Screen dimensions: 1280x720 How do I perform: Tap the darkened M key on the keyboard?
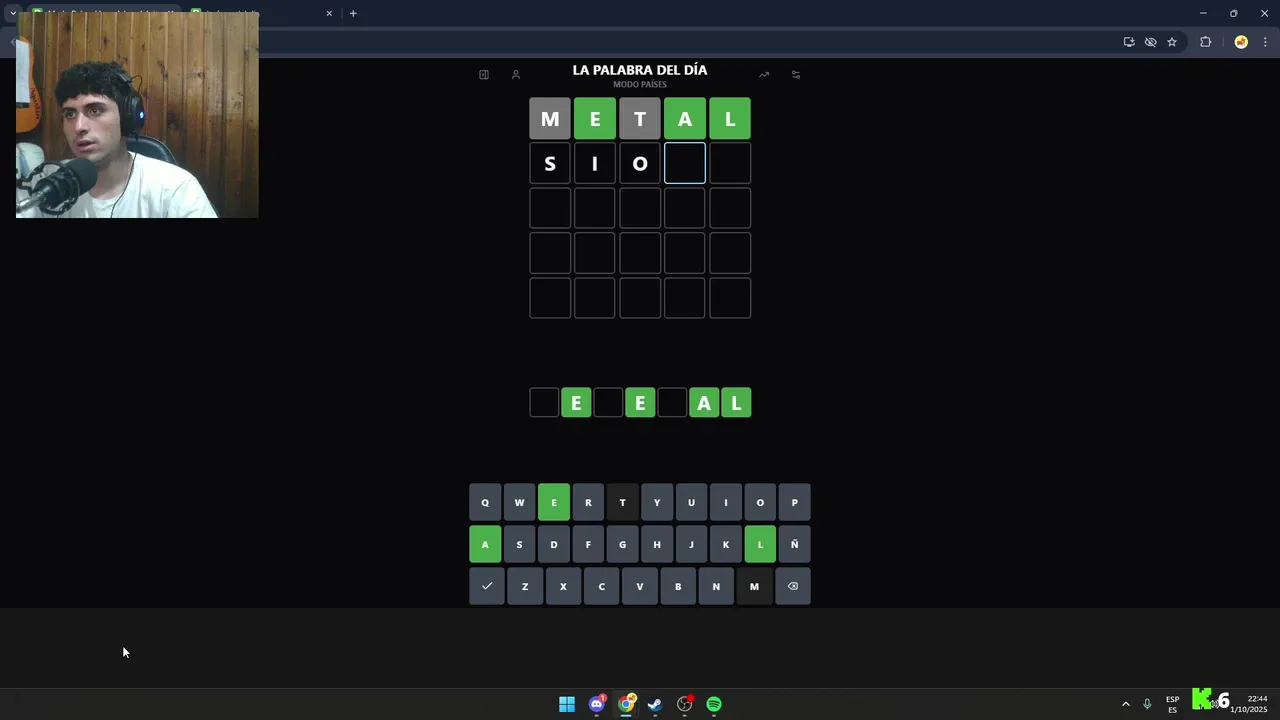point(754,586)
